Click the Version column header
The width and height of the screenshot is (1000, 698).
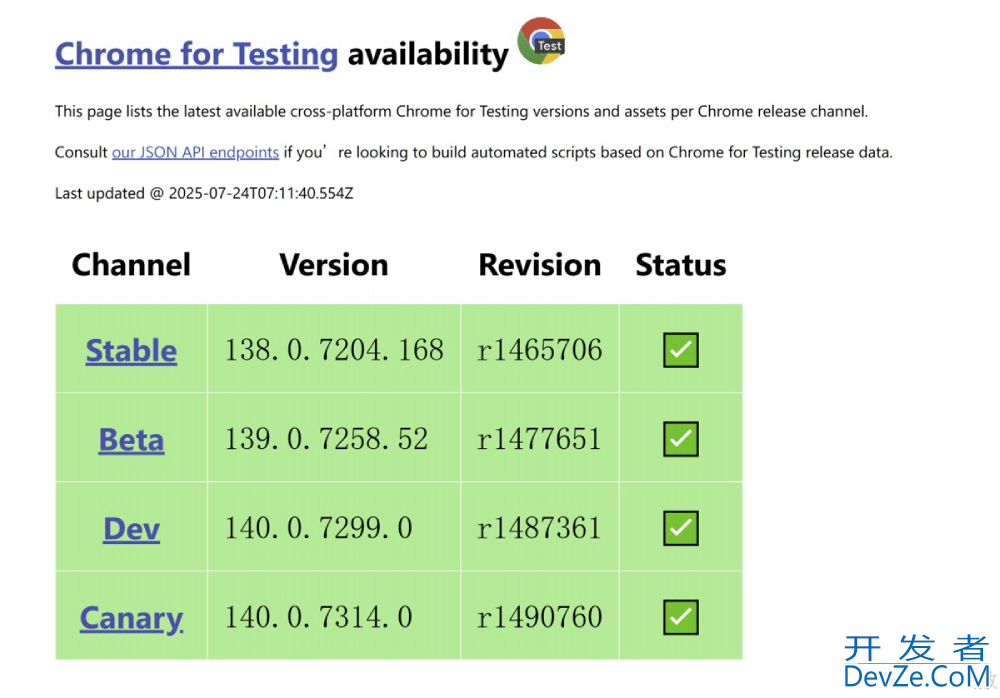tap(334, 265)
